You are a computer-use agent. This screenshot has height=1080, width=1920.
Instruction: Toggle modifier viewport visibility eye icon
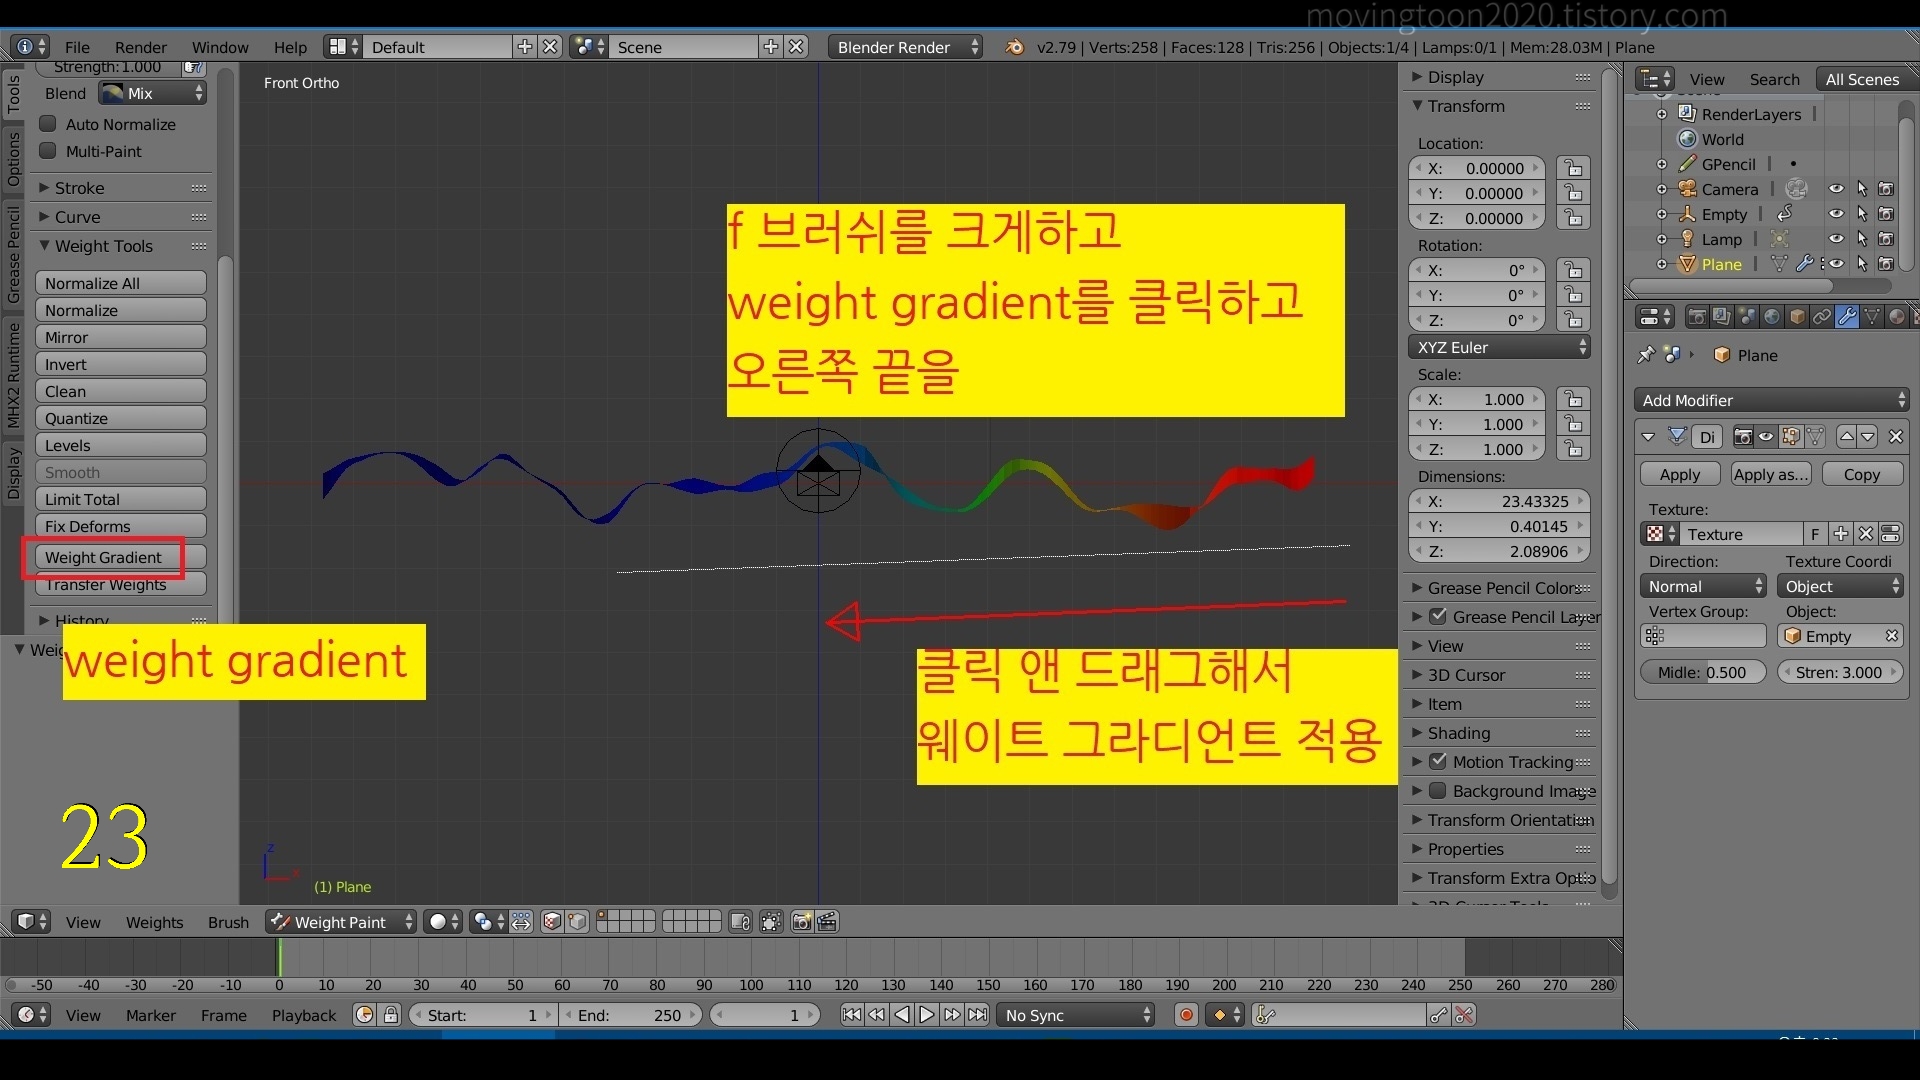(x=1767, y=436)
